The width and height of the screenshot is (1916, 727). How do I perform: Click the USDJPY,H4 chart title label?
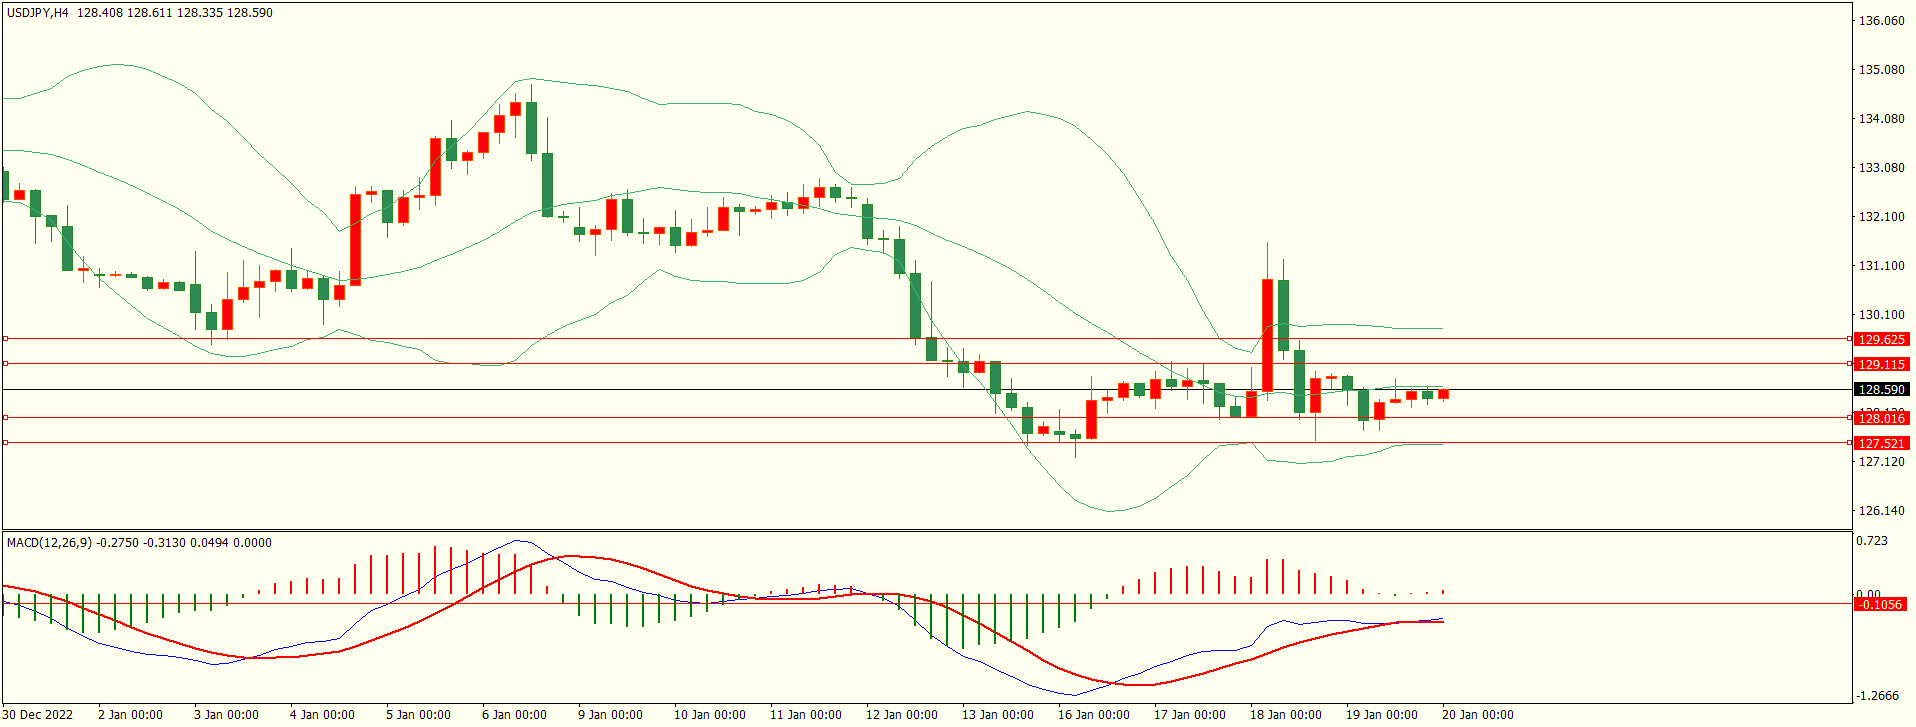pyautogui.click(x=38, y=13)
